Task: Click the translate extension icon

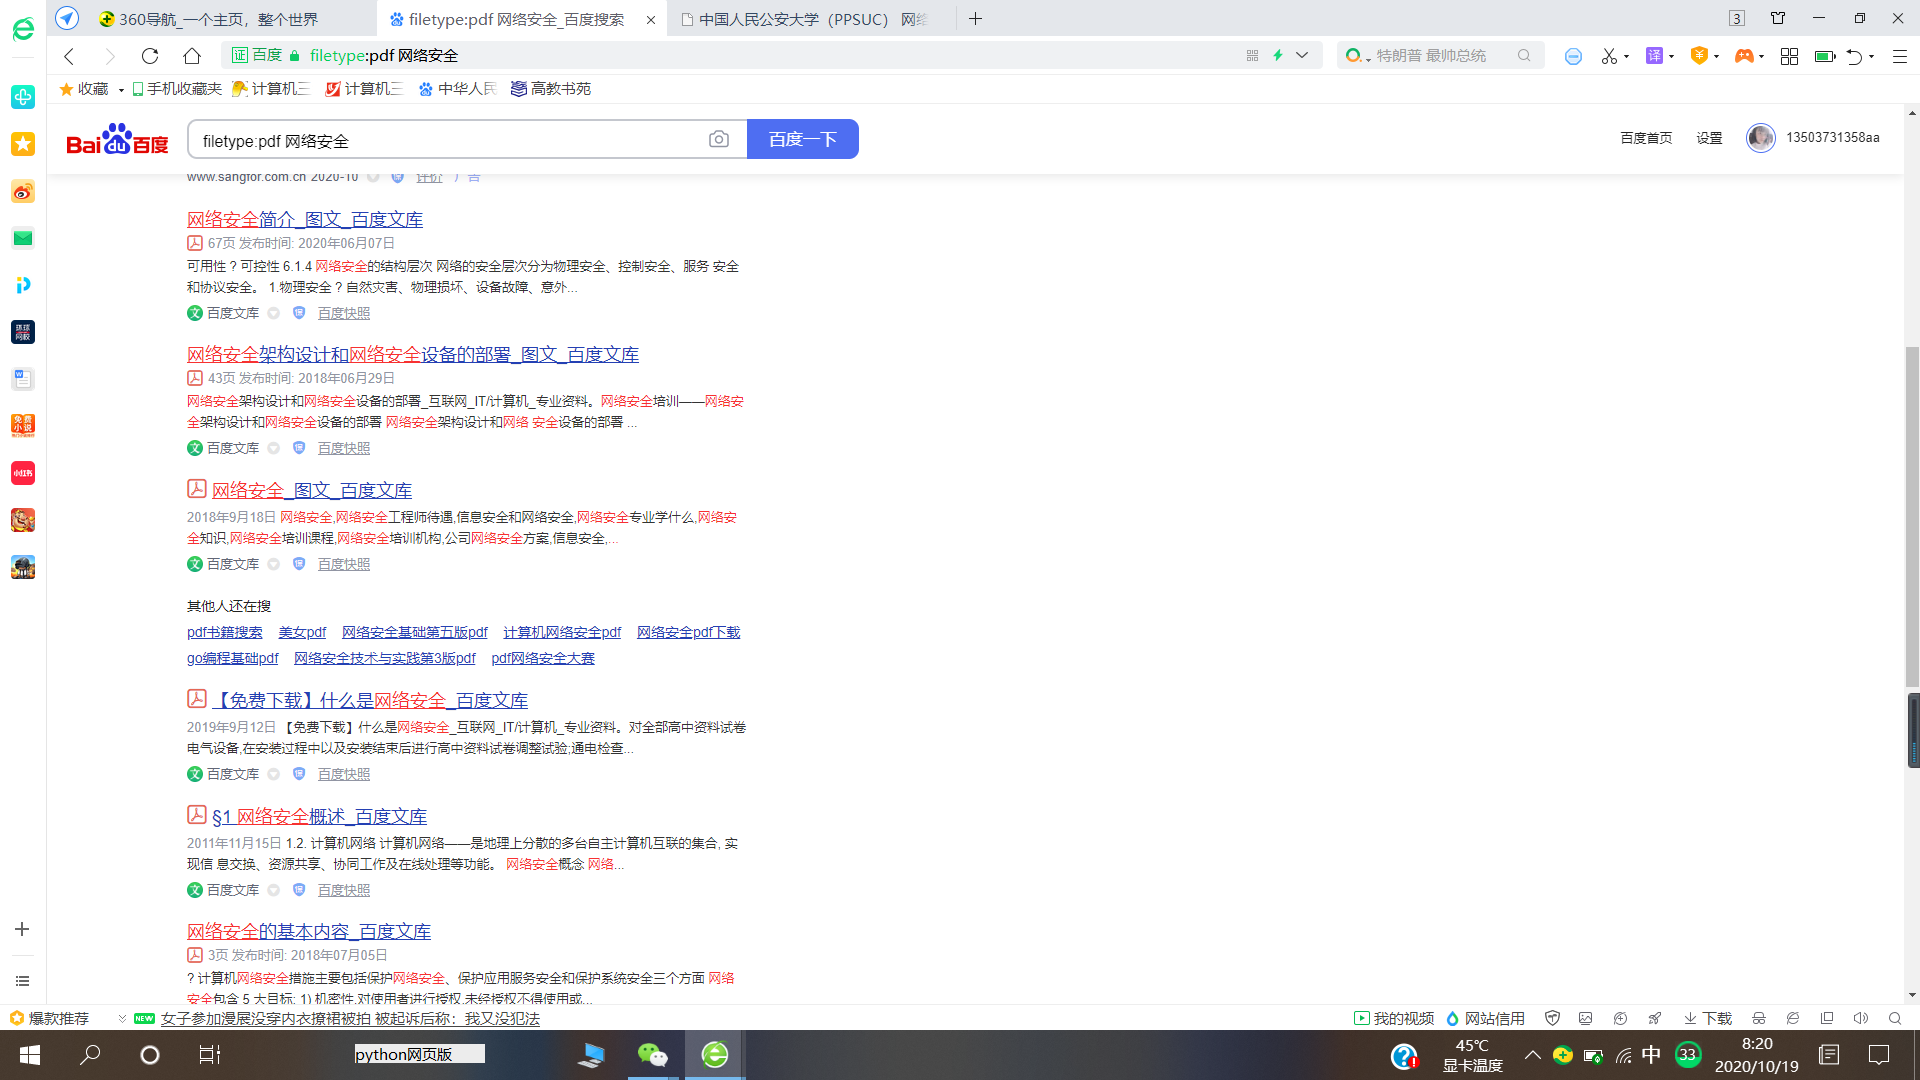Action: [x=1654, y=56]
